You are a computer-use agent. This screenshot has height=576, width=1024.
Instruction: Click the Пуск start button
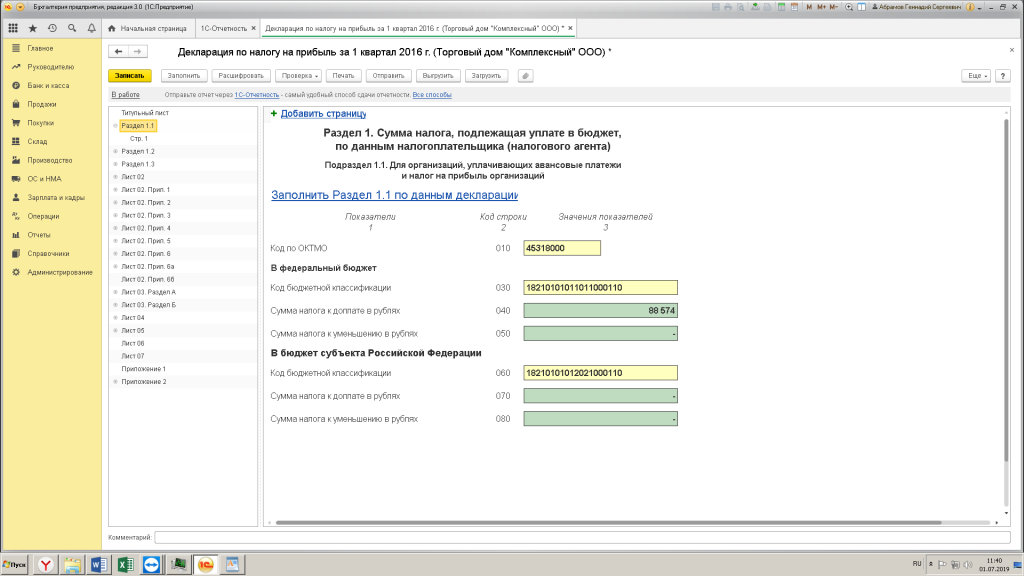(x=14, y=564)
